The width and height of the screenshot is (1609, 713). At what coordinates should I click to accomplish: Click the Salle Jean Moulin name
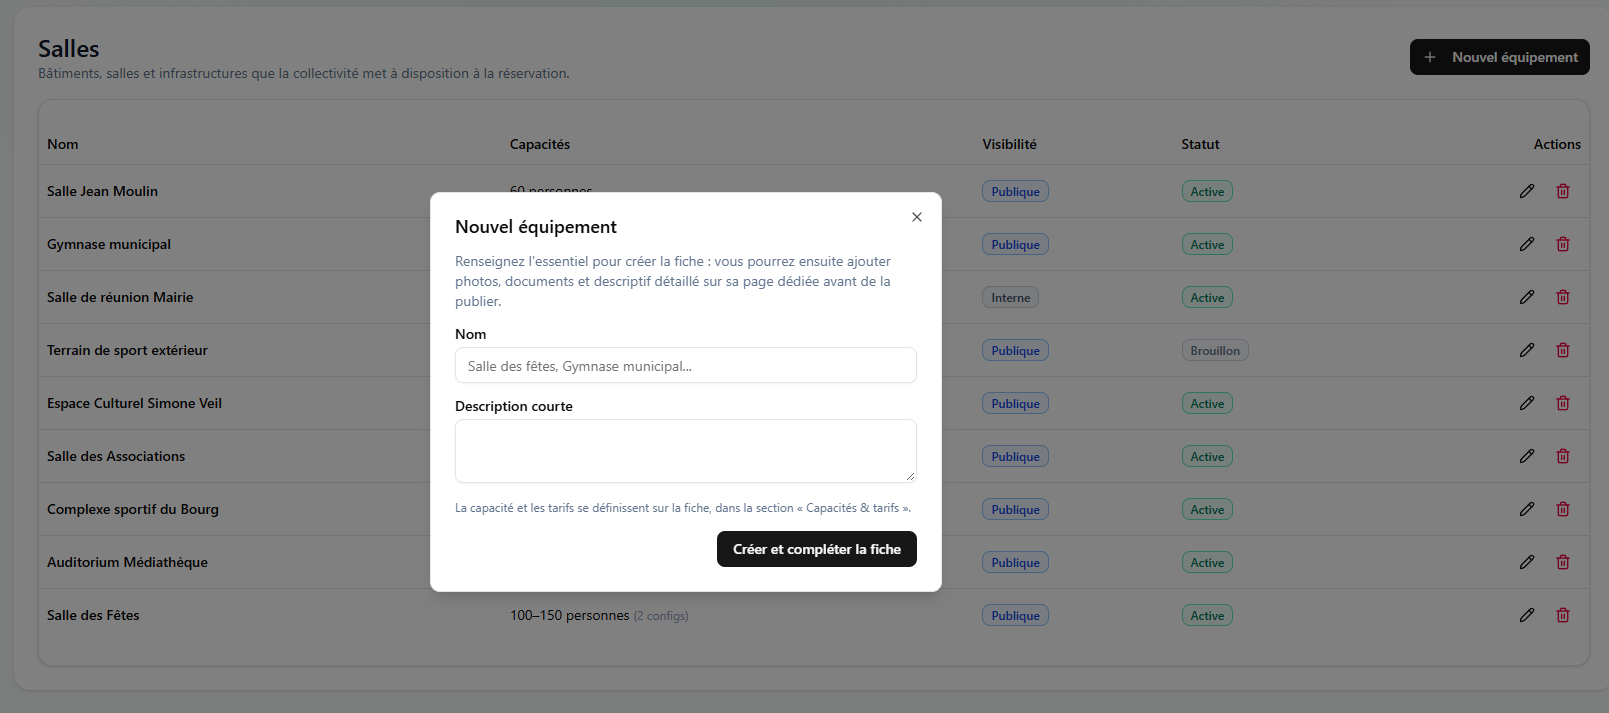[x=102, y=191]
